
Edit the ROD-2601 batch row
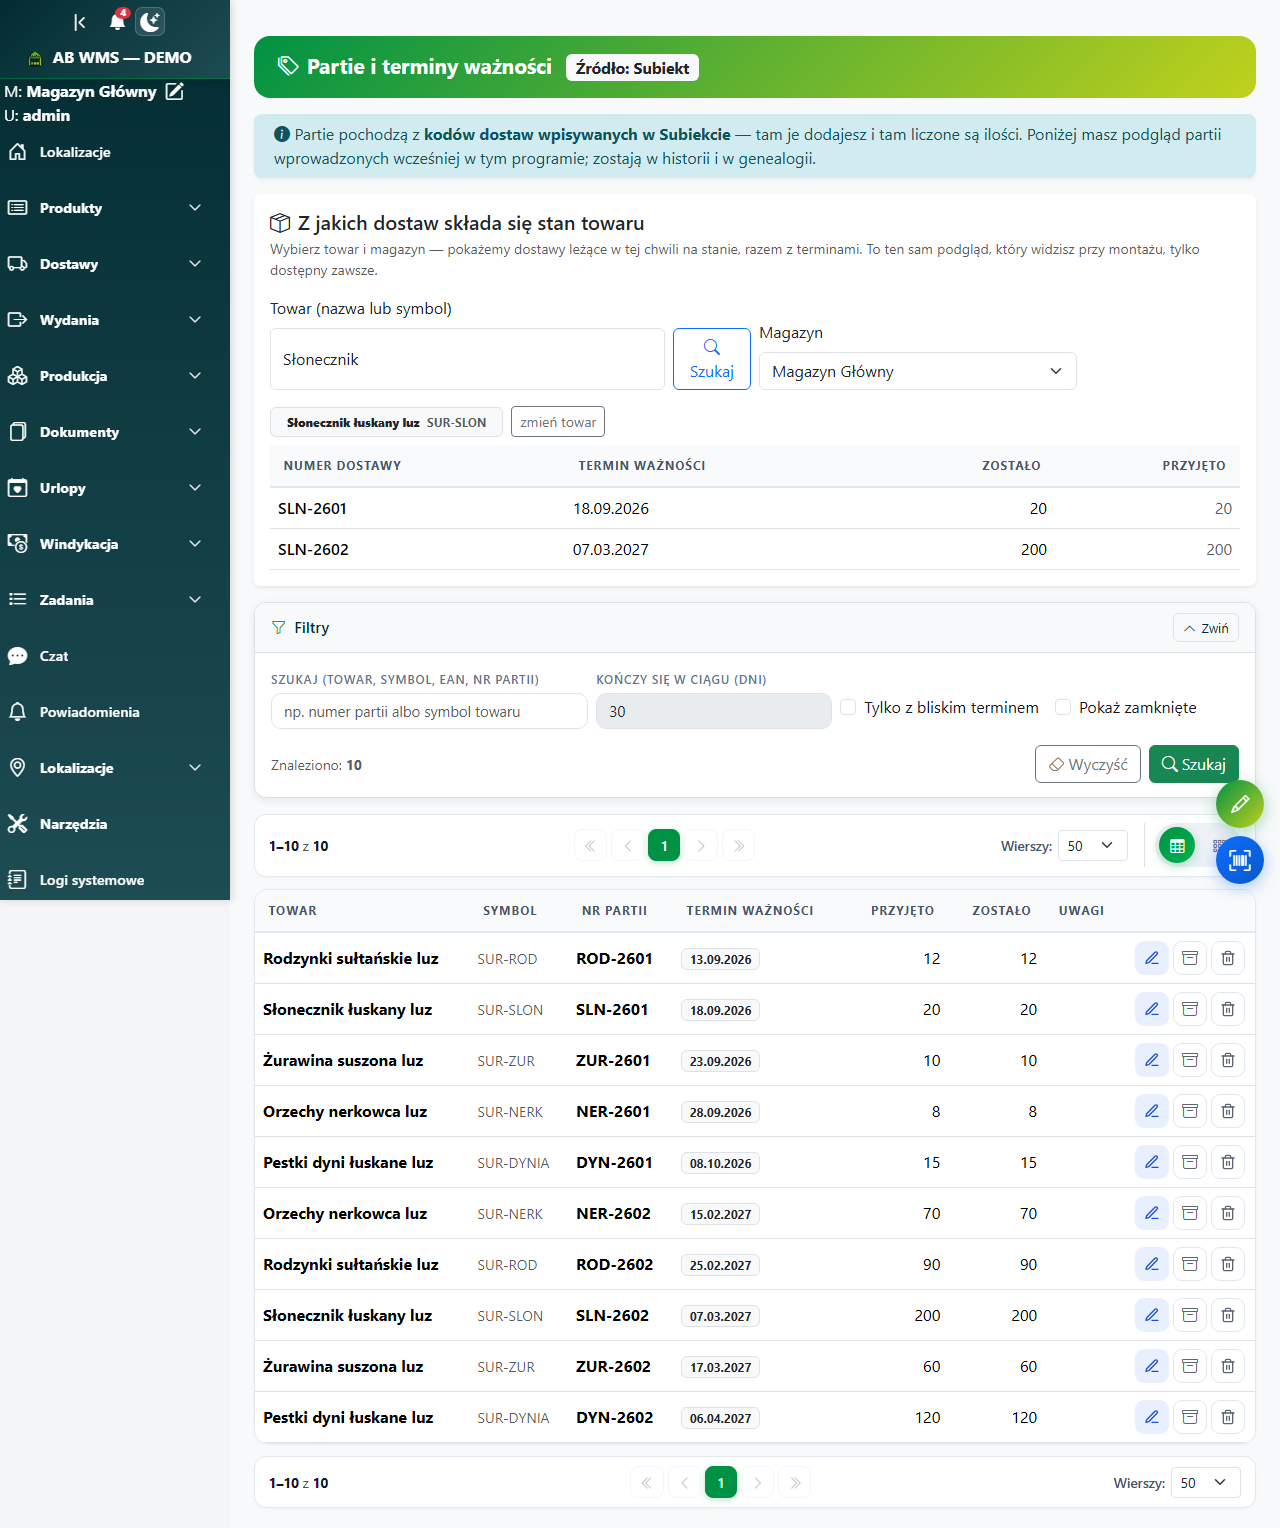pos(1152,958)
